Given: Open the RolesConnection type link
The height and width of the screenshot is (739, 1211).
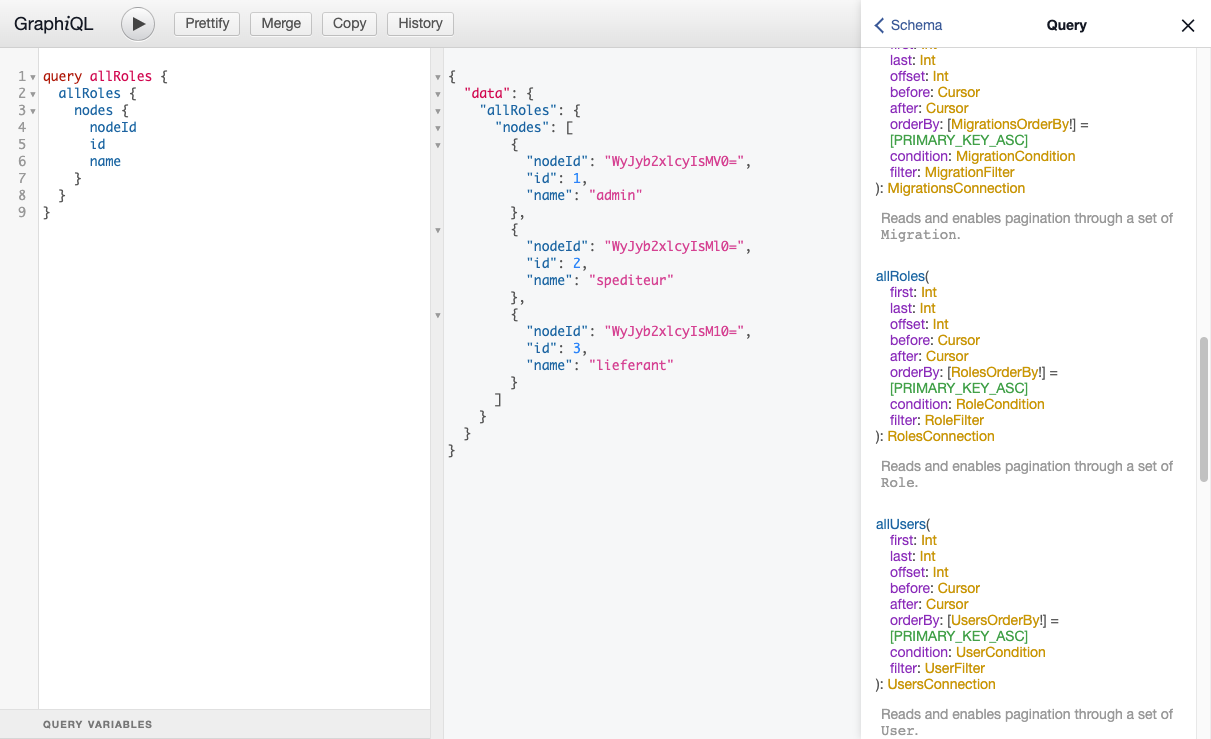Looking at the screenshot, I should pos(940,436).
